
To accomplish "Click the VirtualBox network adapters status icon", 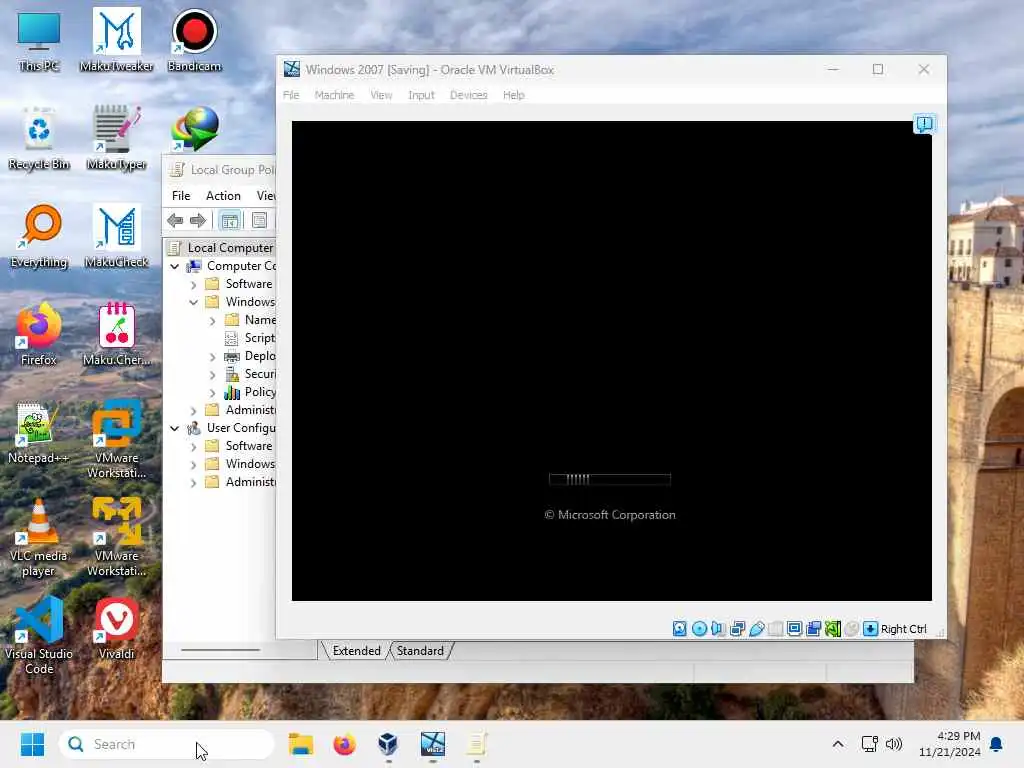I will pyautogui.click(x=737, y=629).
